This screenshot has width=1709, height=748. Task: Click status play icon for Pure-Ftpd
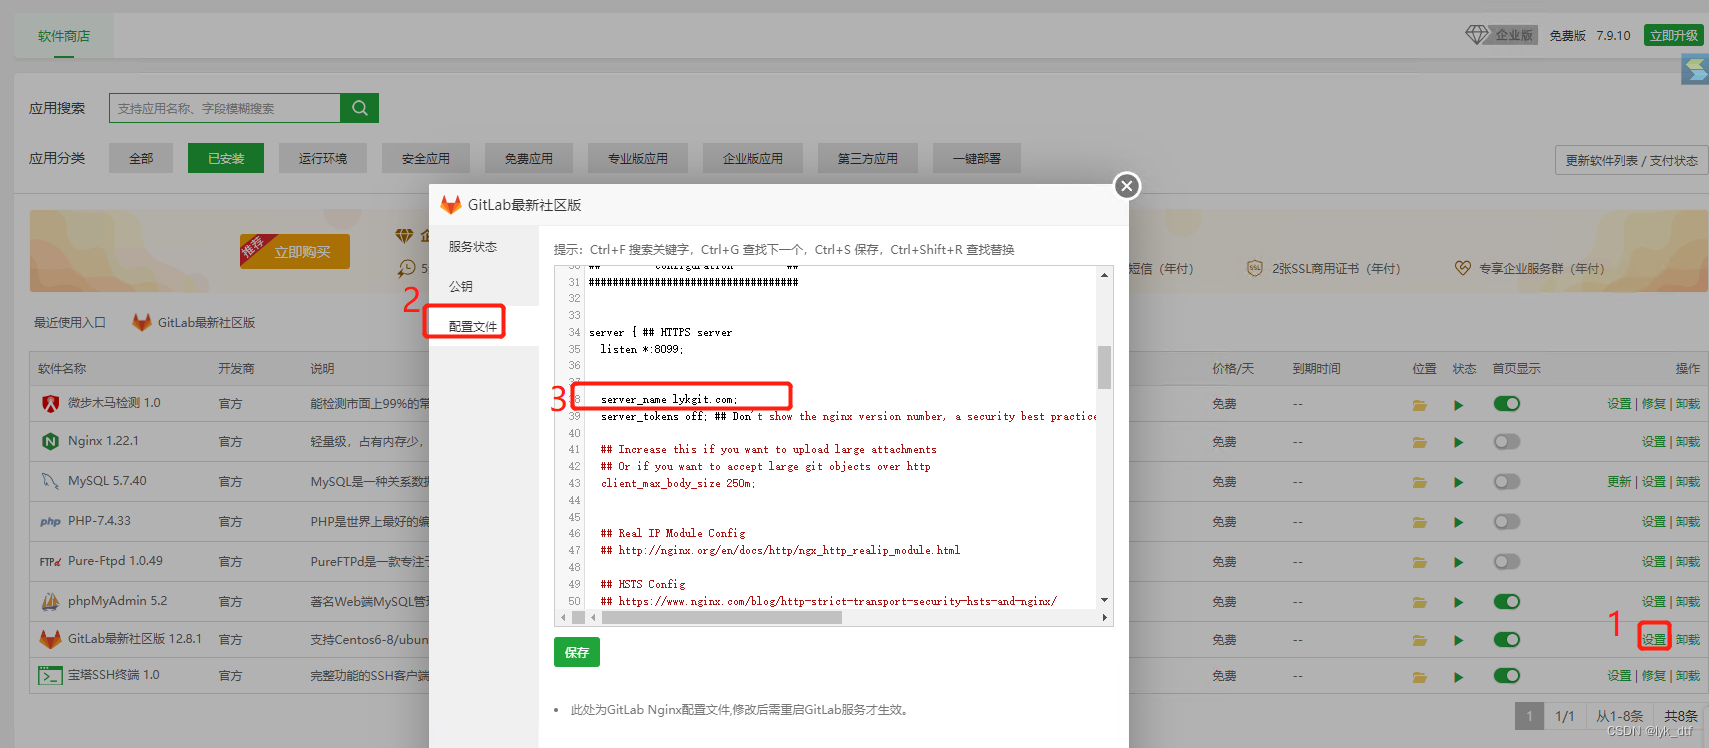click(1459, 563)
